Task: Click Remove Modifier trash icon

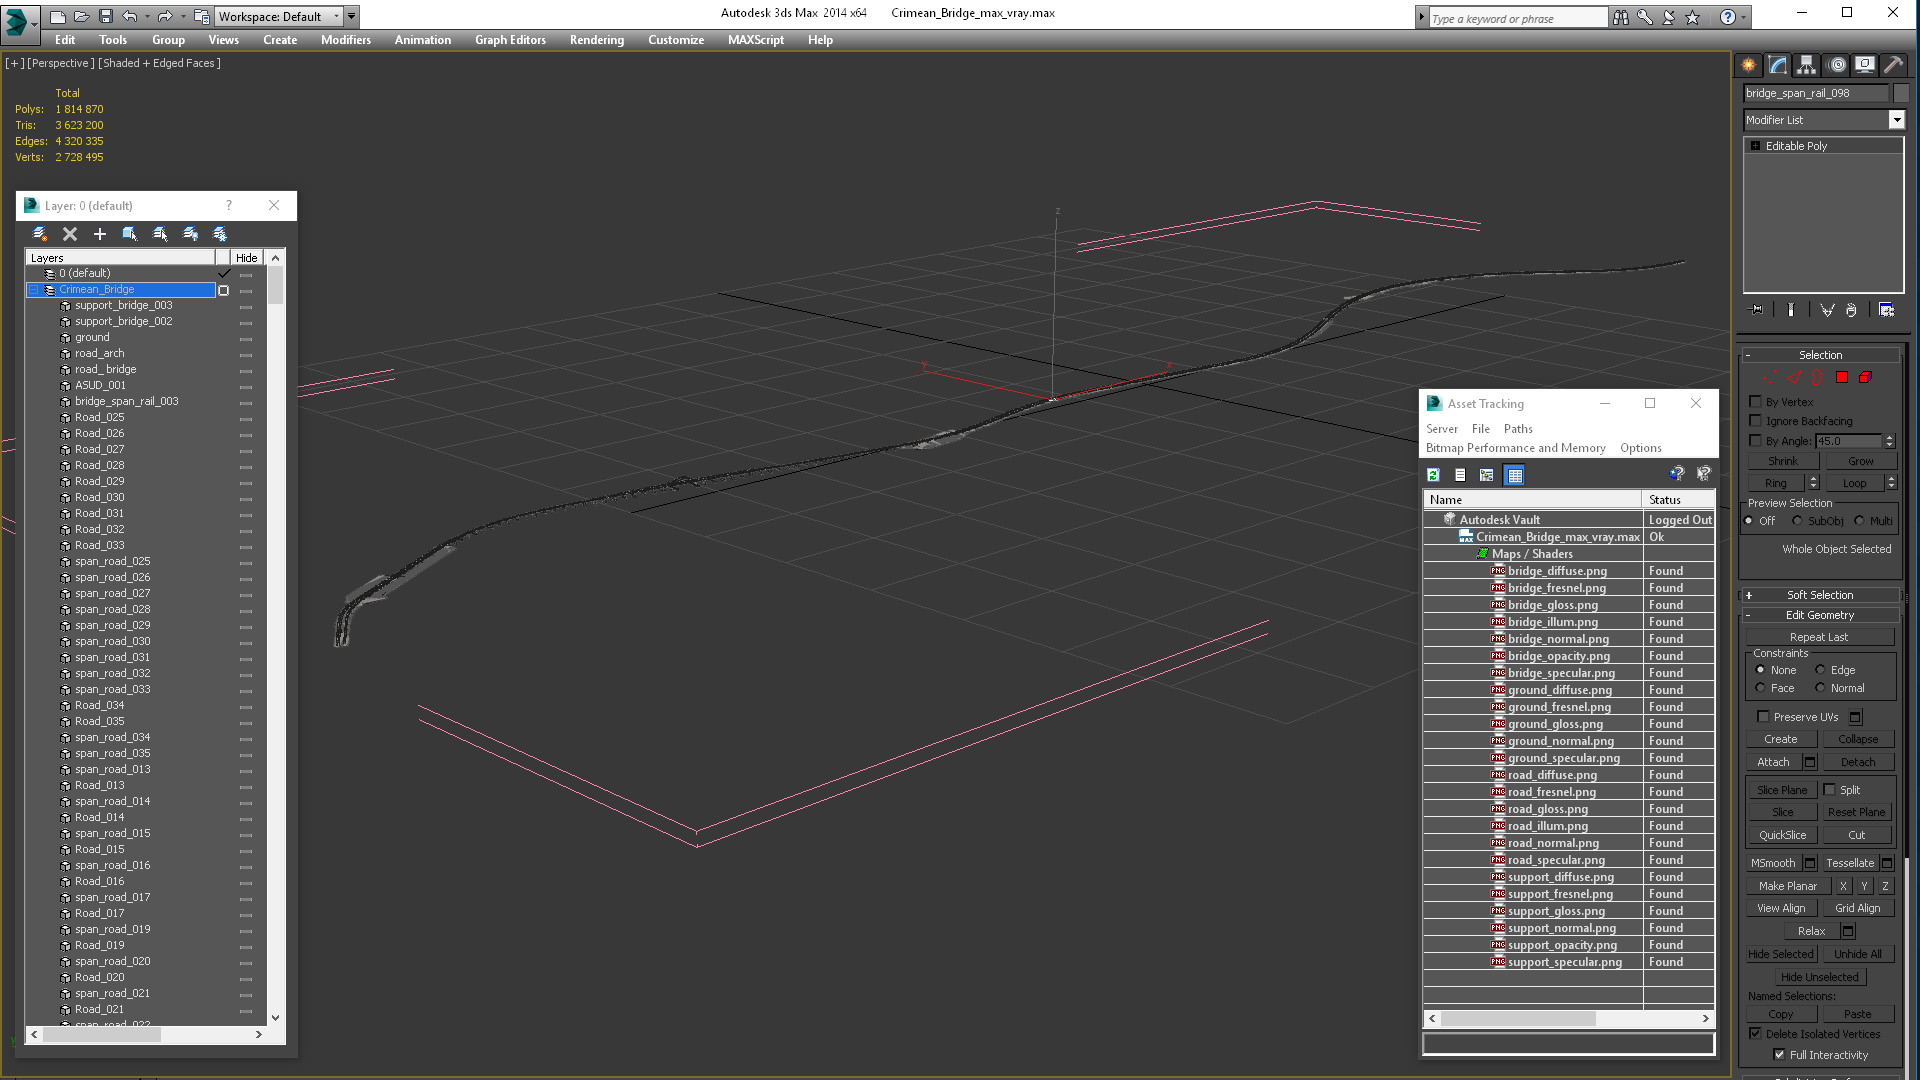Action: (1851, 310)
